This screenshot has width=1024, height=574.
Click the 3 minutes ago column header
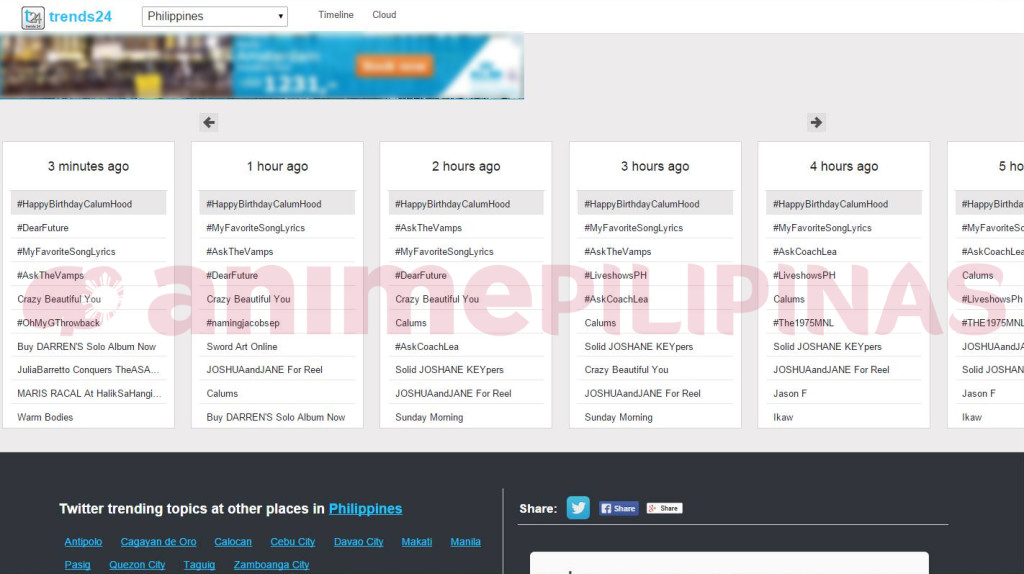coord(88,166)
